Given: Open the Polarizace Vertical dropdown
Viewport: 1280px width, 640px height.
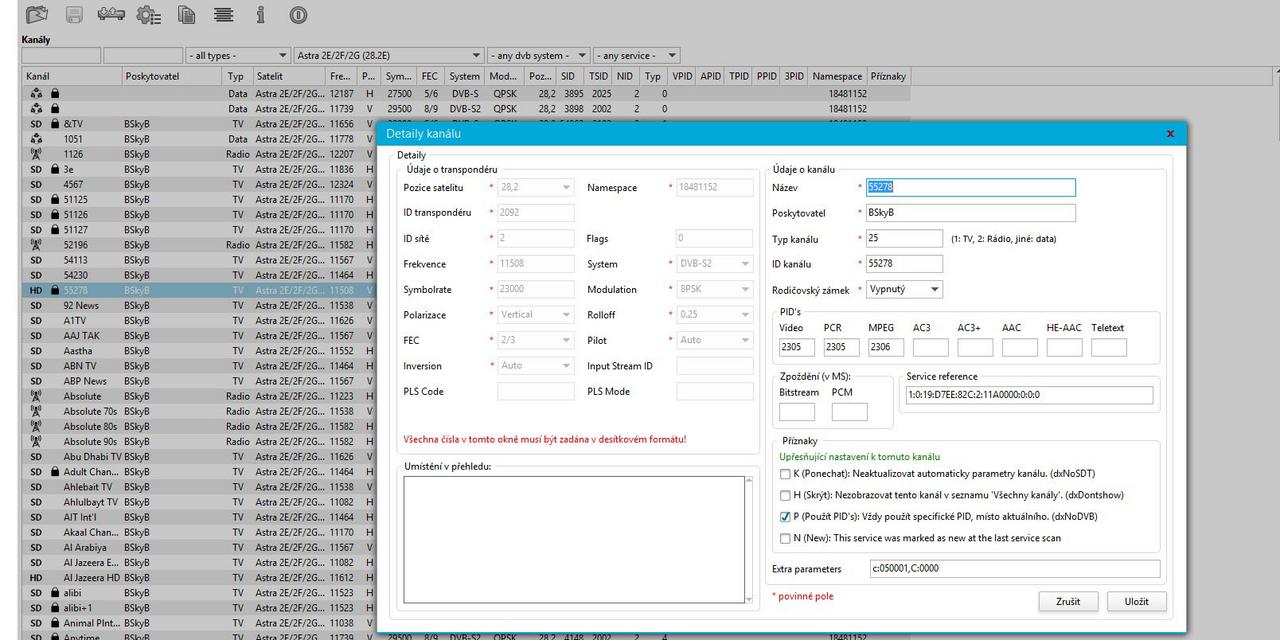Looking at the screenshot, I should [535, 315].
